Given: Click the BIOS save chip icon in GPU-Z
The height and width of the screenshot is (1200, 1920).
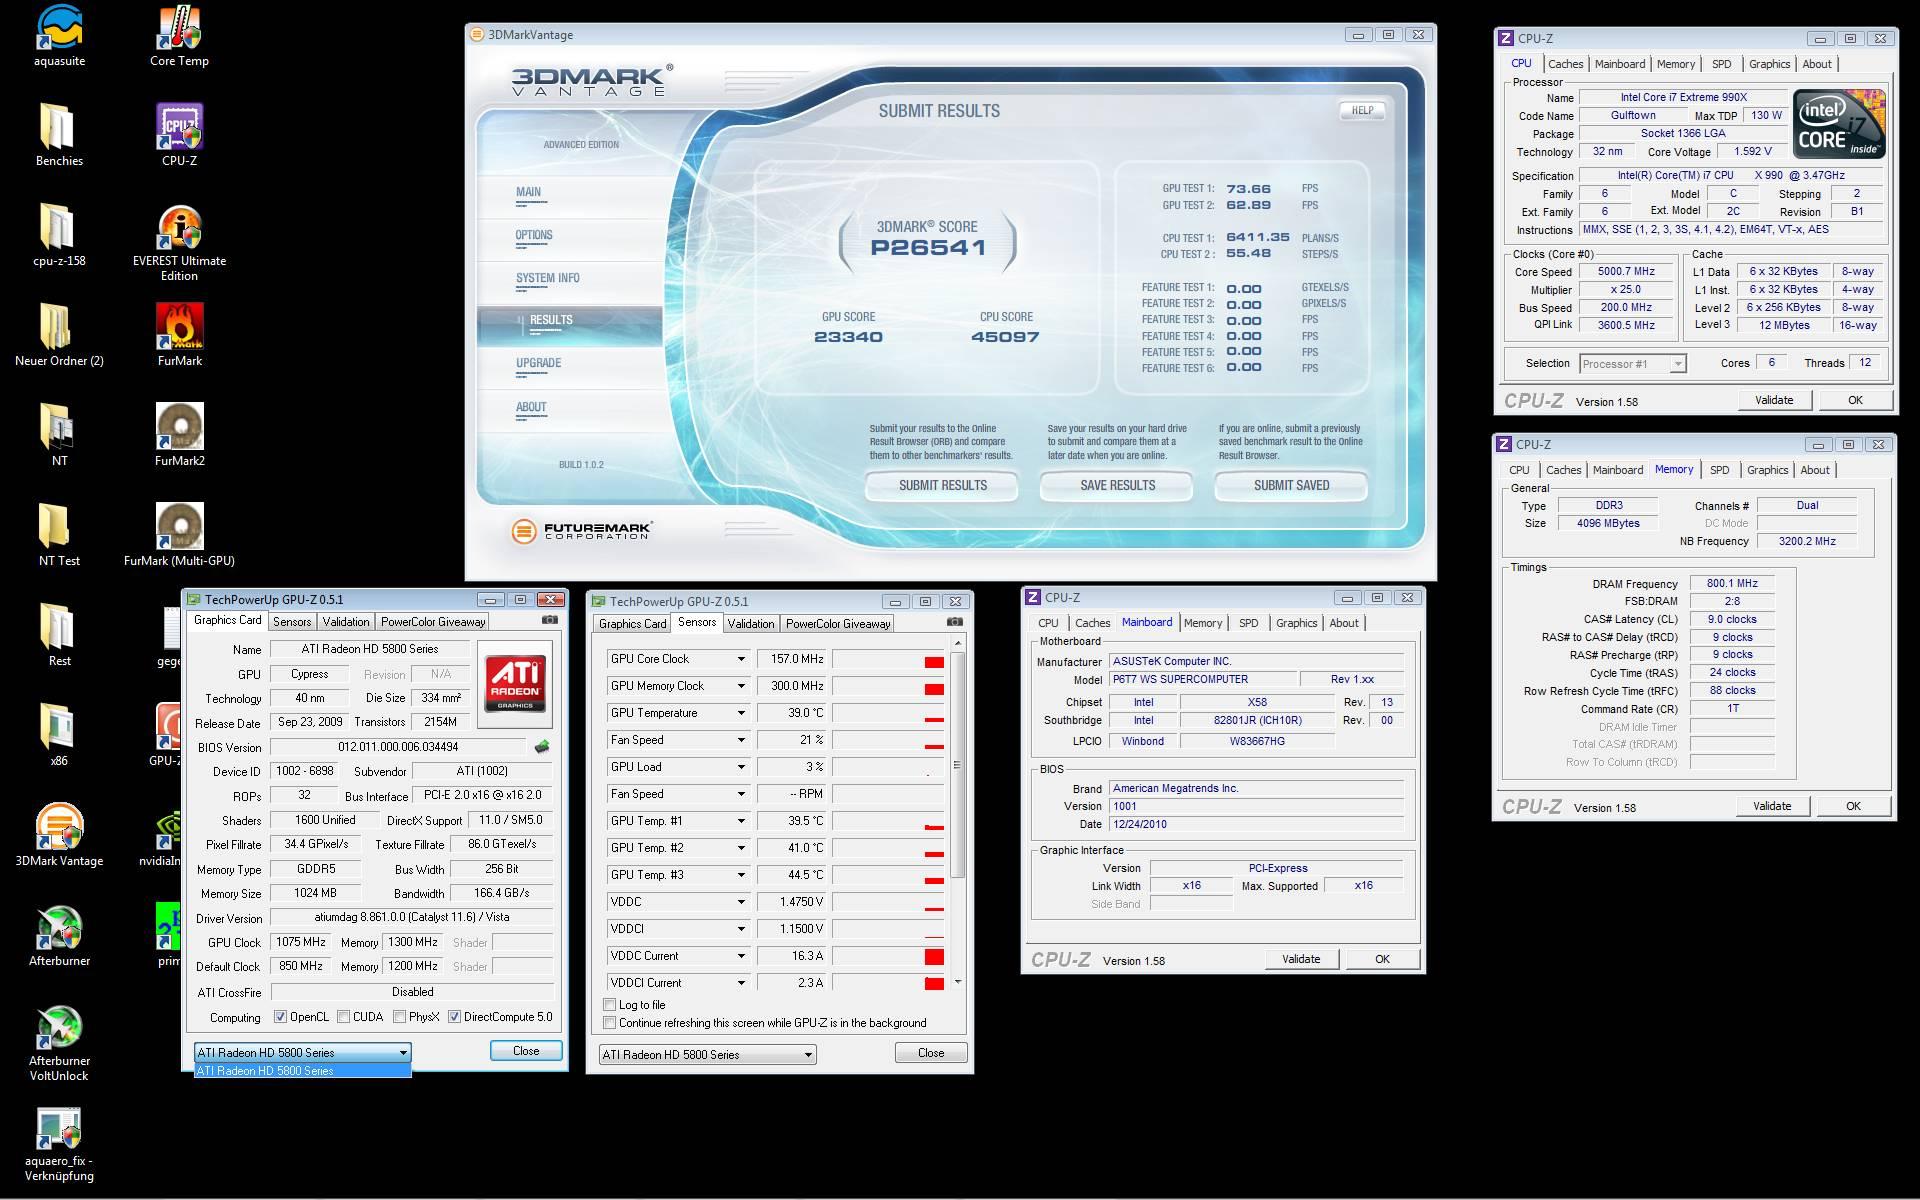Looking at the screenshot, I should coord(542,747).
